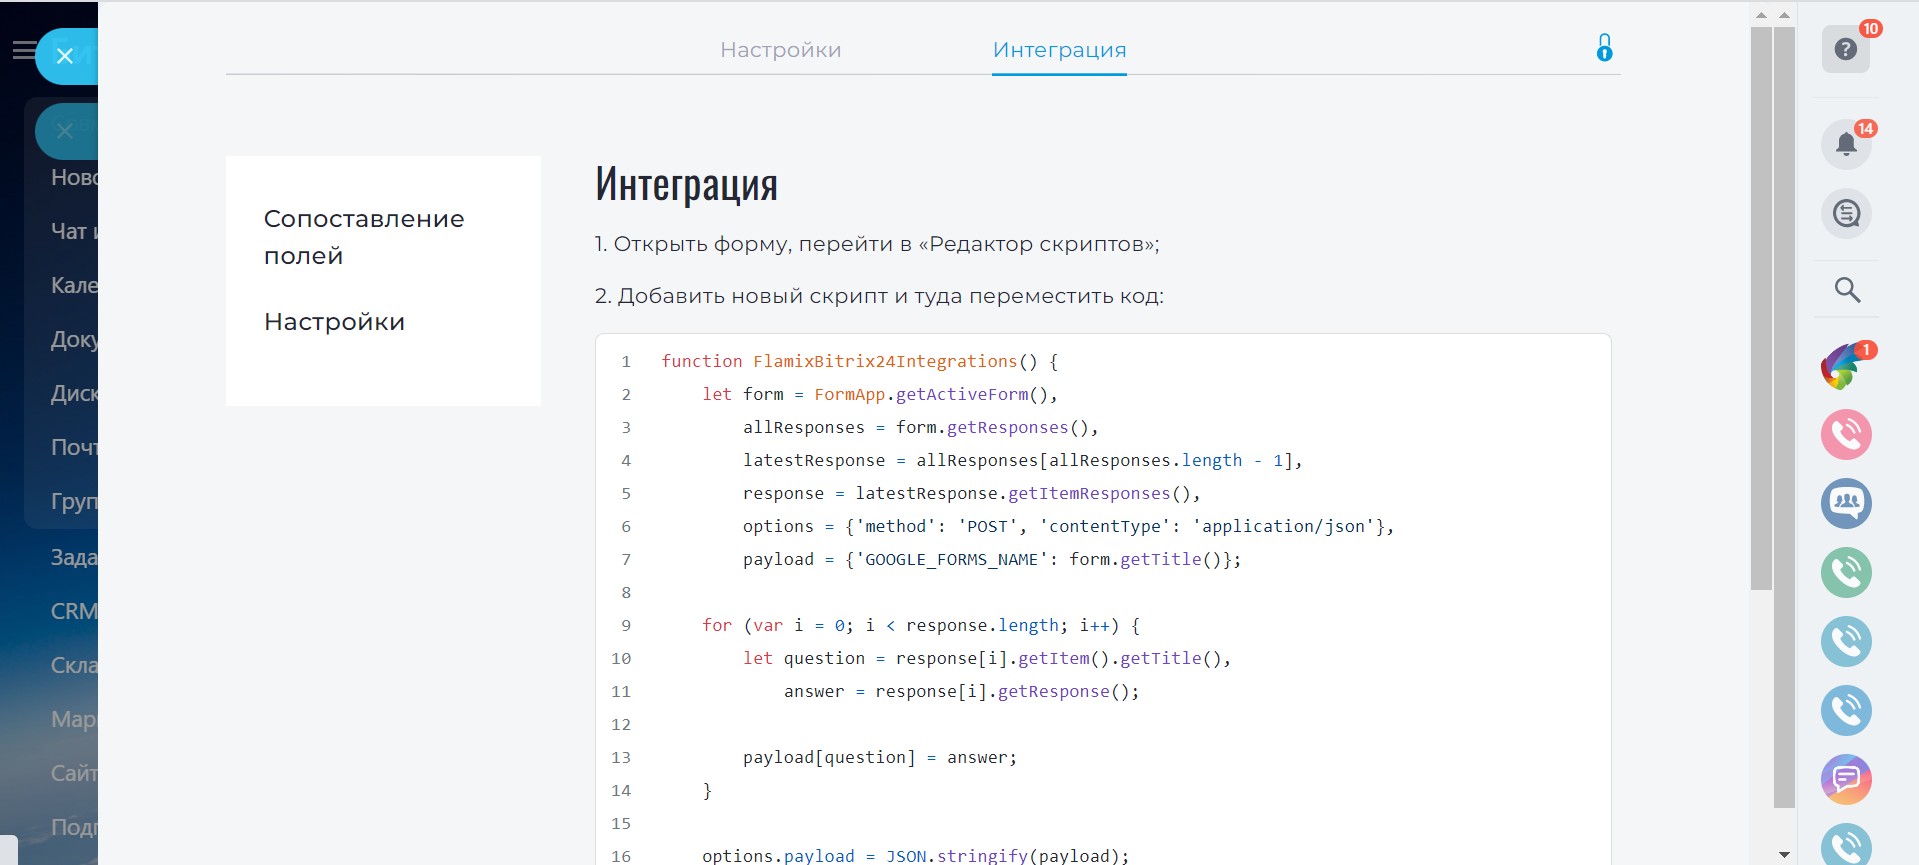
Task: Click inside the FlamixBitrix24Integrations code block
Action: tap(1100, 600)
